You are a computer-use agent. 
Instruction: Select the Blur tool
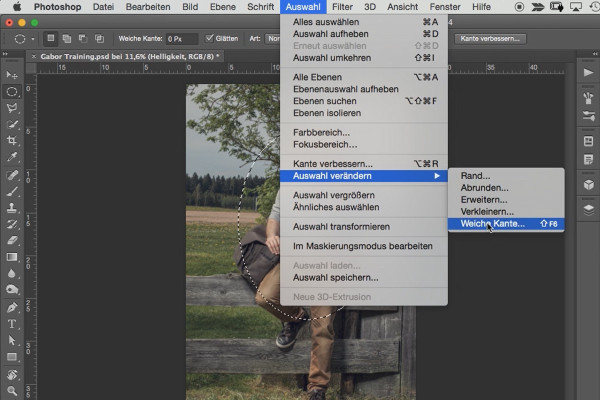(x=12, y=273)
